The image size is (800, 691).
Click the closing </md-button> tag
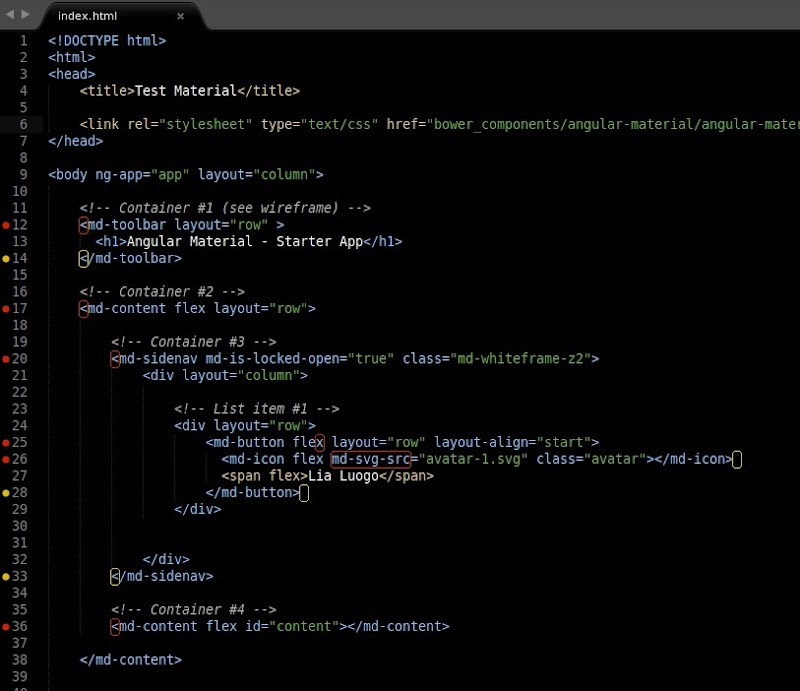[x=253, y=492]
